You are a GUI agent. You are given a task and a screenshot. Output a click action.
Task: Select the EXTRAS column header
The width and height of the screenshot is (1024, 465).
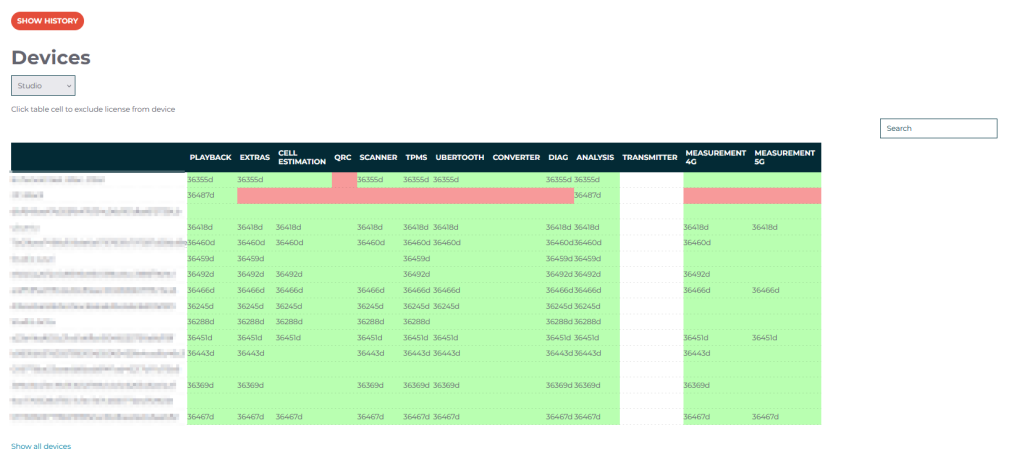[x=255, y=157]
